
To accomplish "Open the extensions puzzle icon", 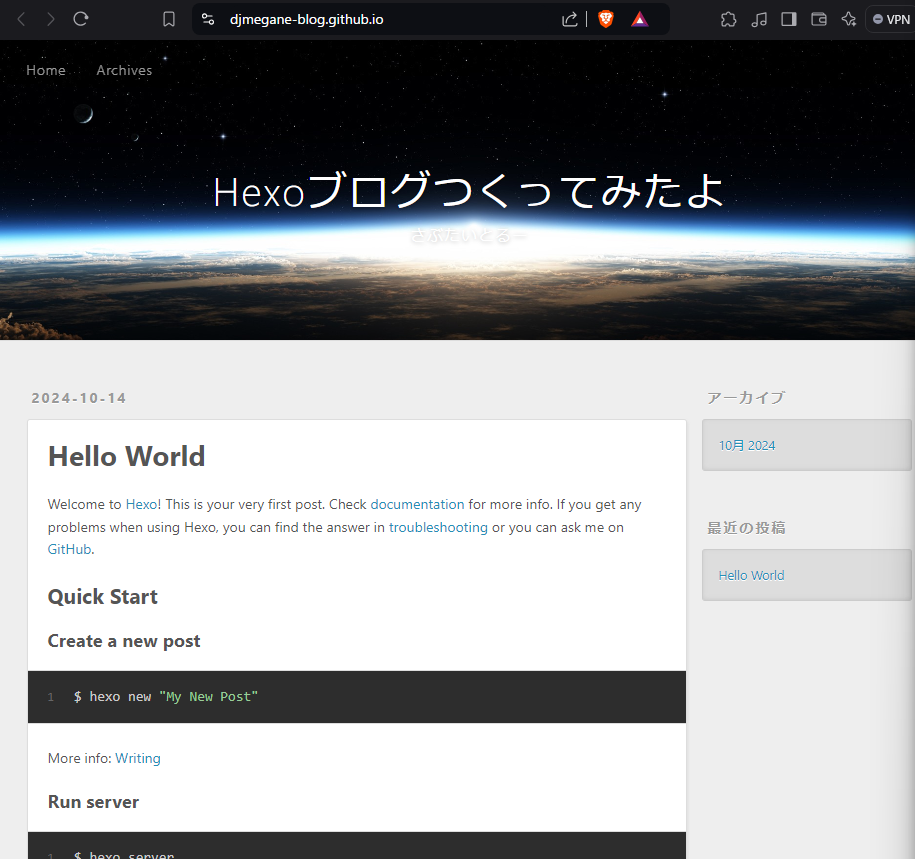I will 728,19.
